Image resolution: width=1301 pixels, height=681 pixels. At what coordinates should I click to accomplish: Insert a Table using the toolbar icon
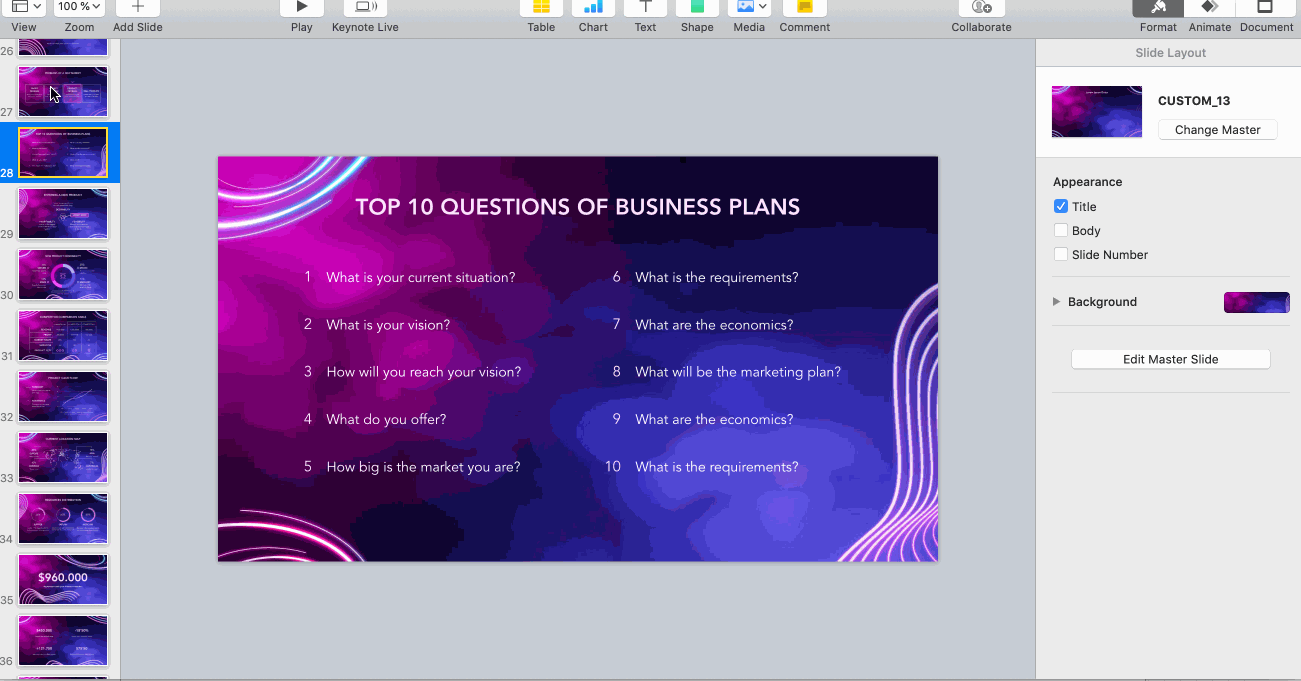pyautogui.click(x=541, y=8)
